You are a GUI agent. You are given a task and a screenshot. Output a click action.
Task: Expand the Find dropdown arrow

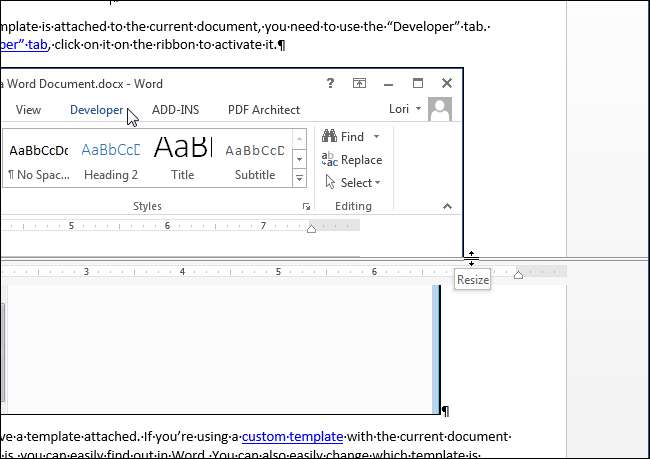[x=376, y=136]
